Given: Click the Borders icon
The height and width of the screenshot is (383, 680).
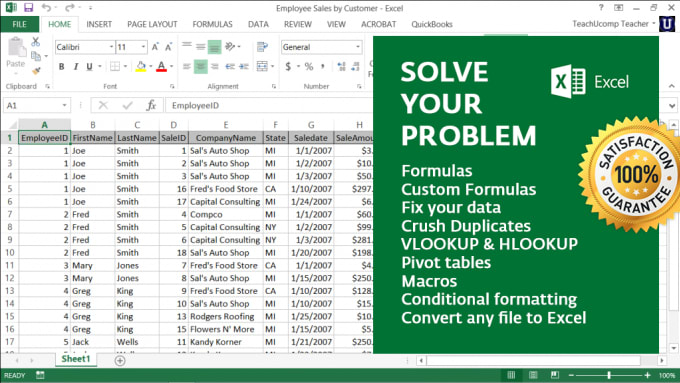Looking at the screenshot, I should tap(115, 66).
